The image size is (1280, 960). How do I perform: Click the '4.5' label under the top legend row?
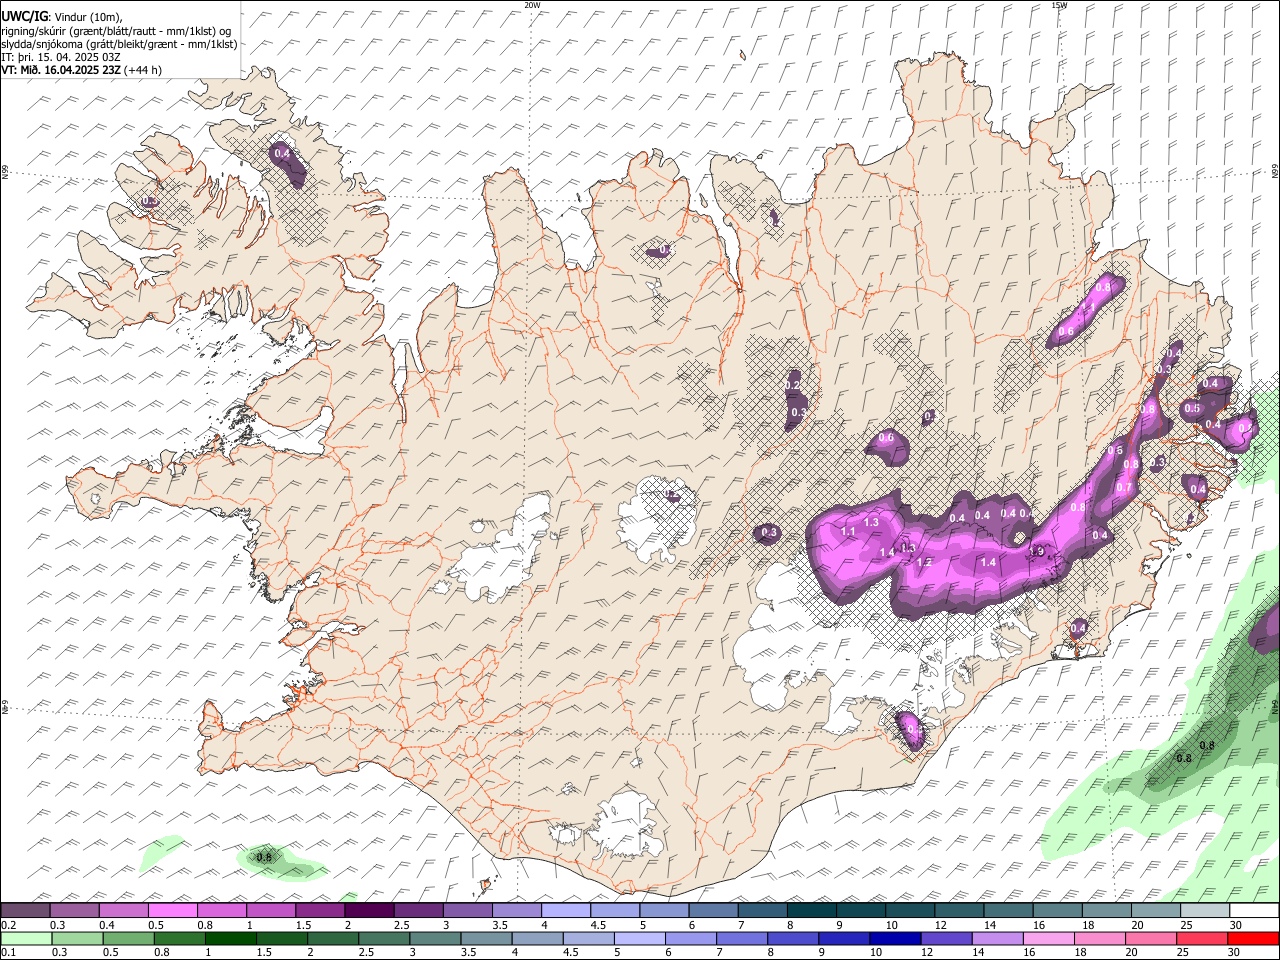coord(598,925)
